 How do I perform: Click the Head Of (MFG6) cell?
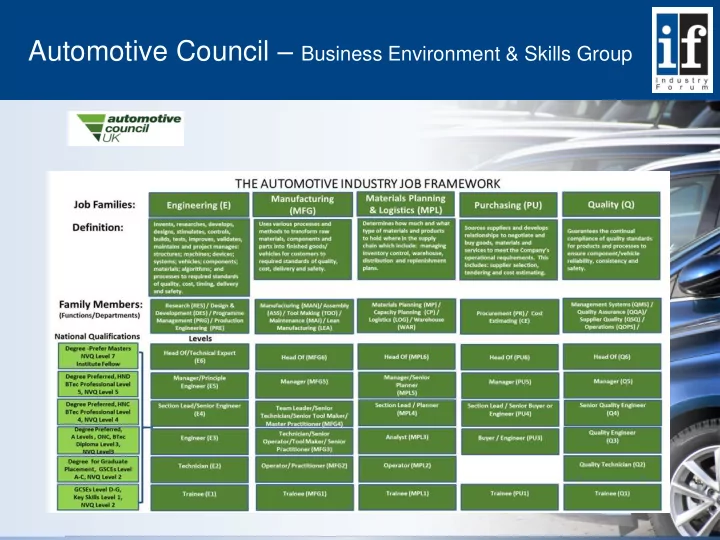pos(304,357)
